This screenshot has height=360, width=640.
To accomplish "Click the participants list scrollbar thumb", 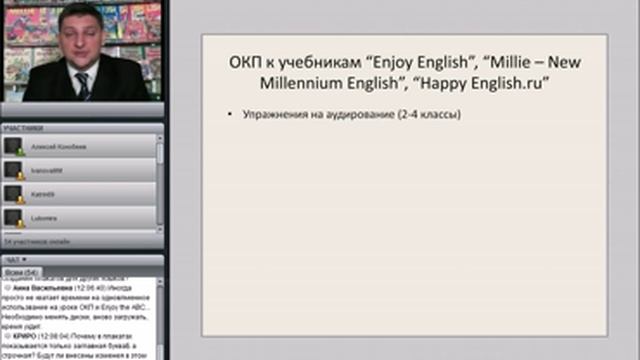I will (x=160, y=154).
